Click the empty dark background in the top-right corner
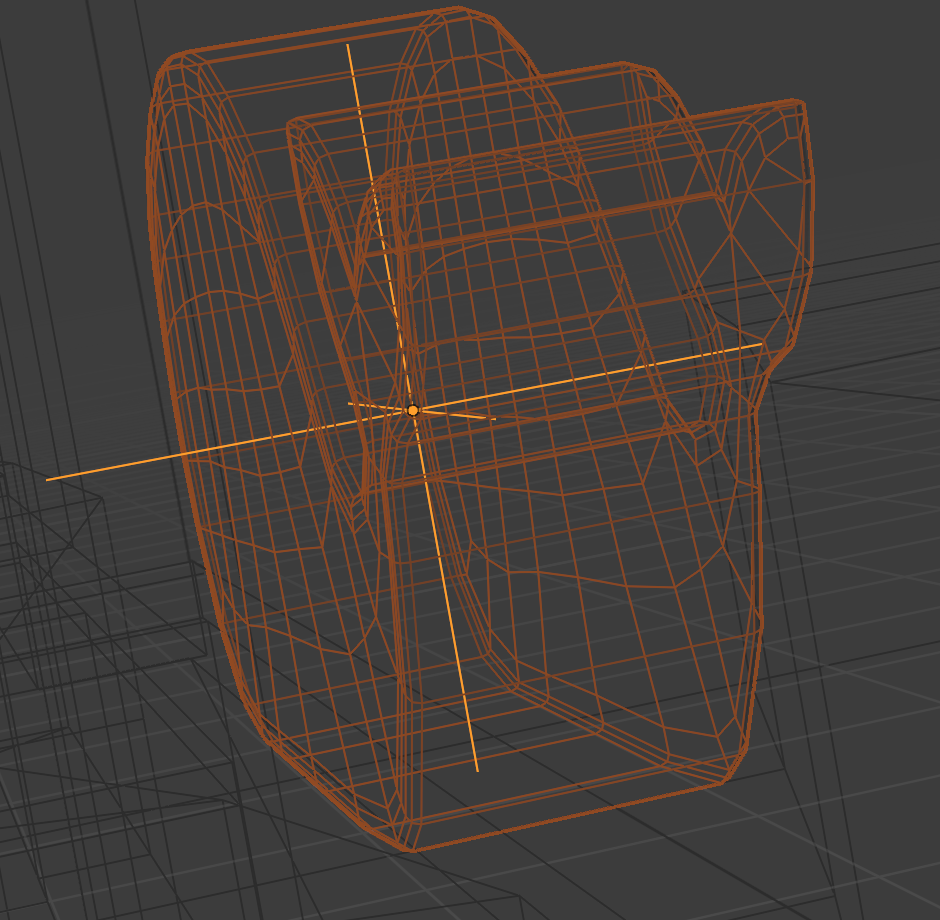 point(869,48)
